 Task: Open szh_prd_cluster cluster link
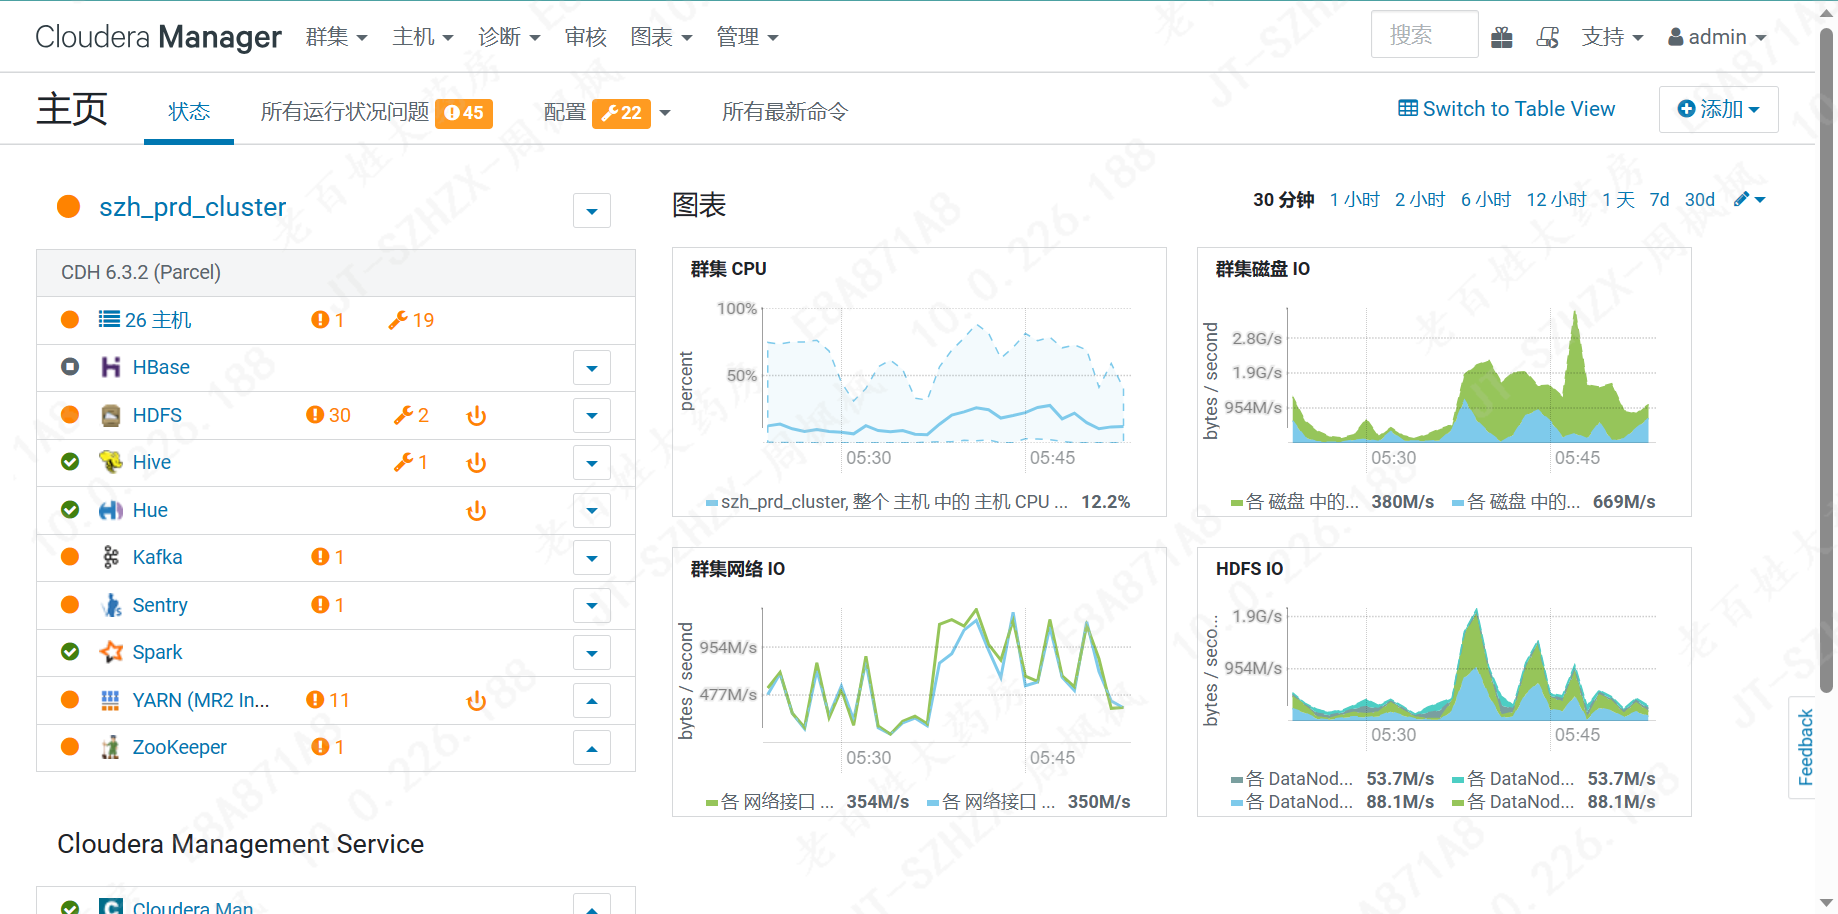[x=192, y=207]
